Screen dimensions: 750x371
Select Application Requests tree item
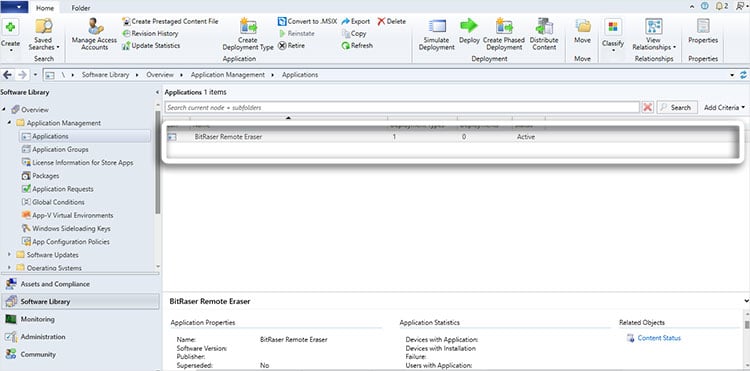pos(58,189)
